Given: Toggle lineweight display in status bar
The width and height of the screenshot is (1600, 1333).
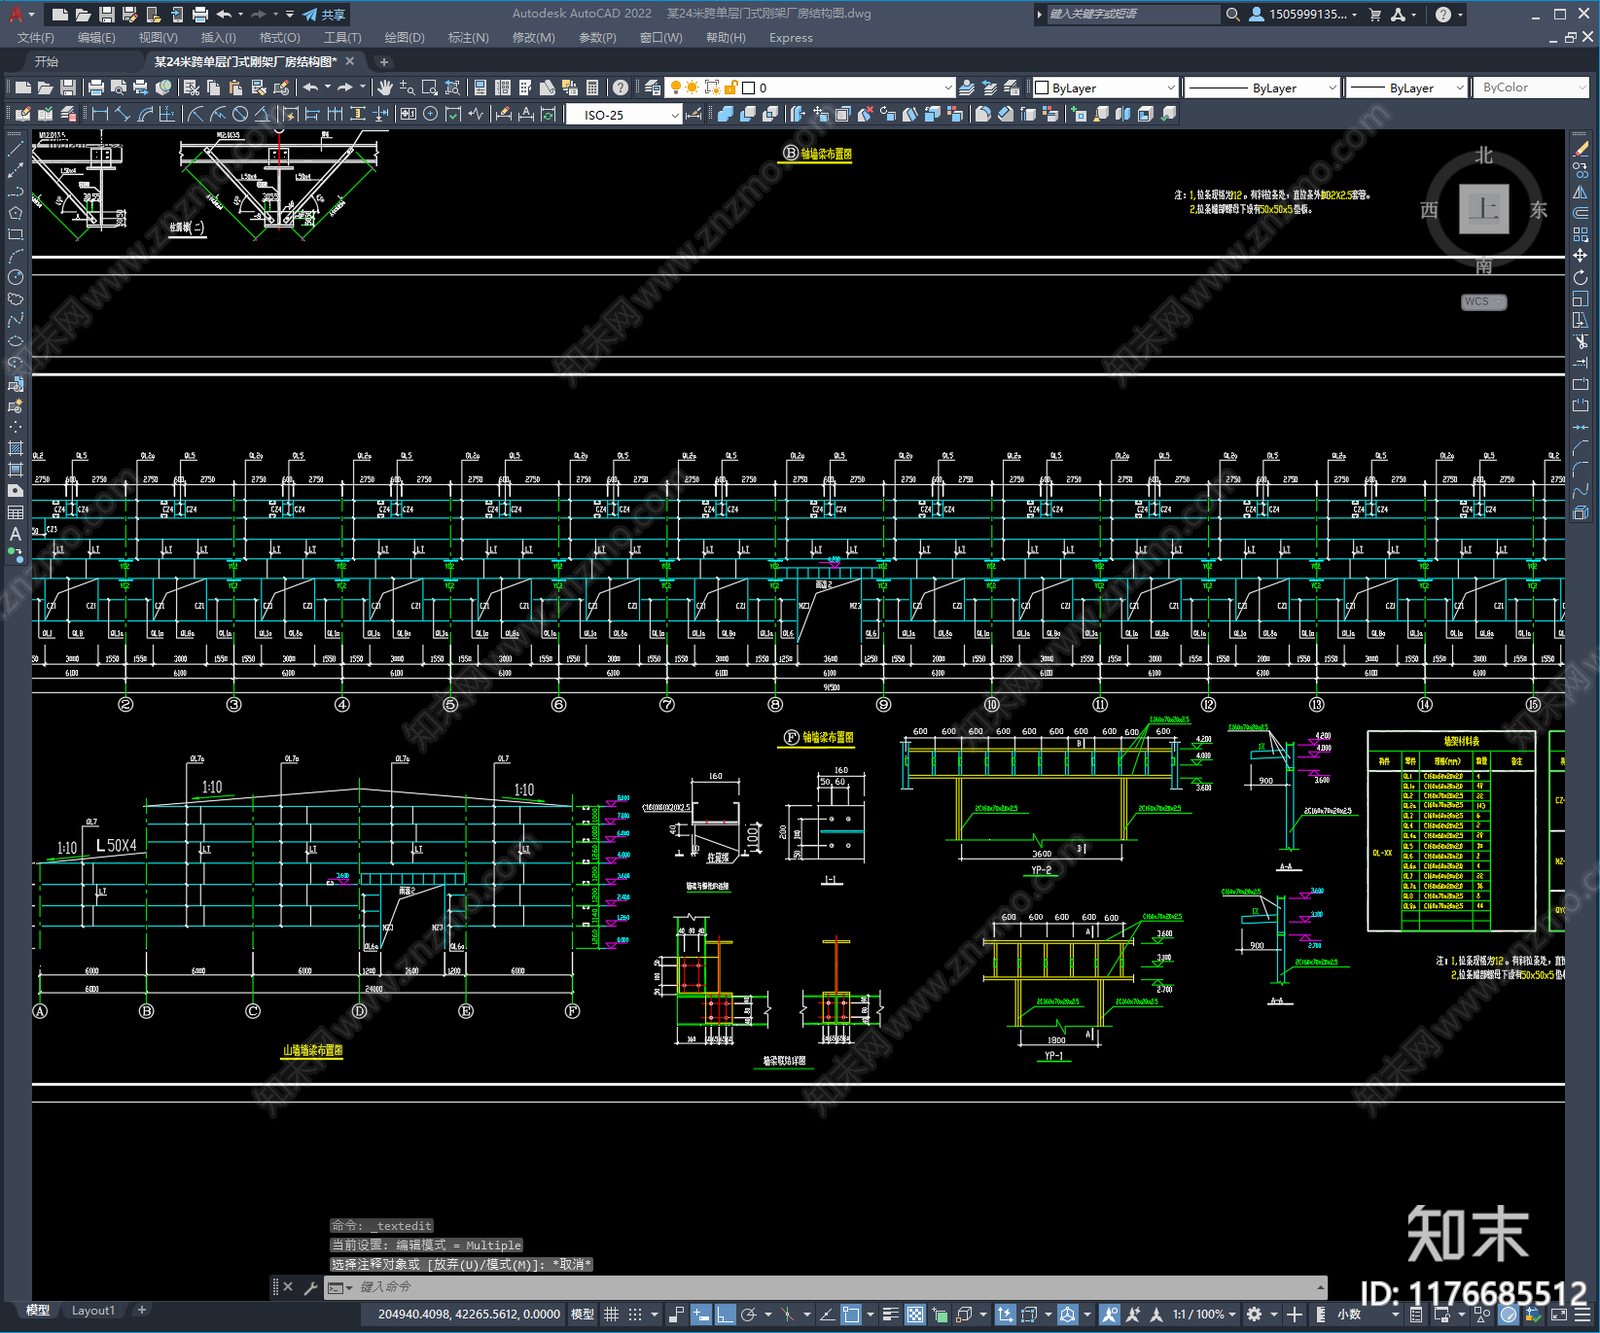Looking at the screenshot, I should (890, 1314).
